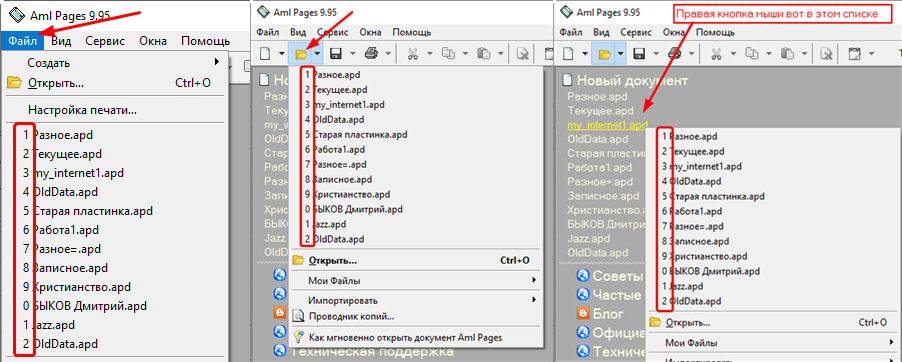Click Новый документ heading in right window
The width and height of the screenshot is (902, 362).
click(632, 80)
